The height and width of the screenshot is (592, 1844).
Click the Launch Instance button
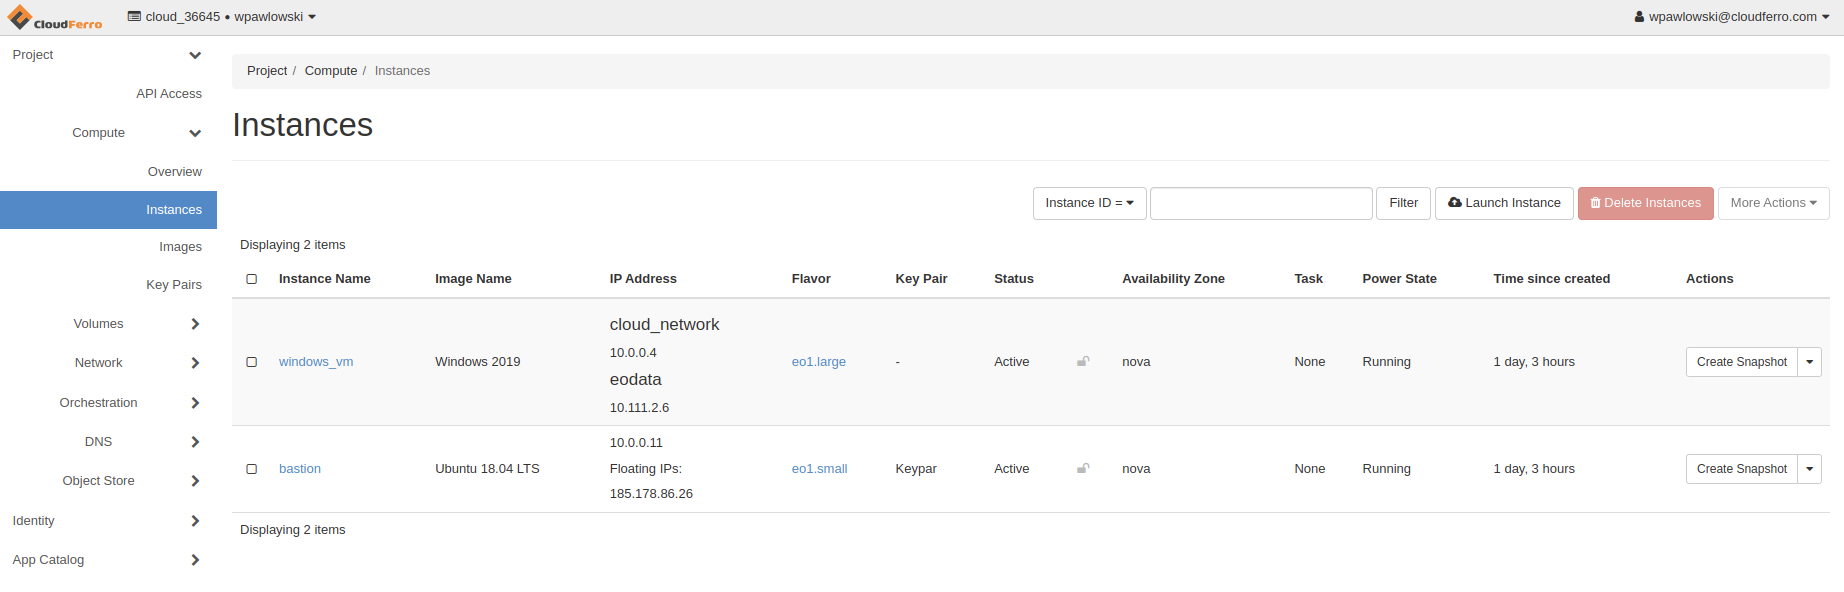pyautogui.click(x=1504, y=203)
